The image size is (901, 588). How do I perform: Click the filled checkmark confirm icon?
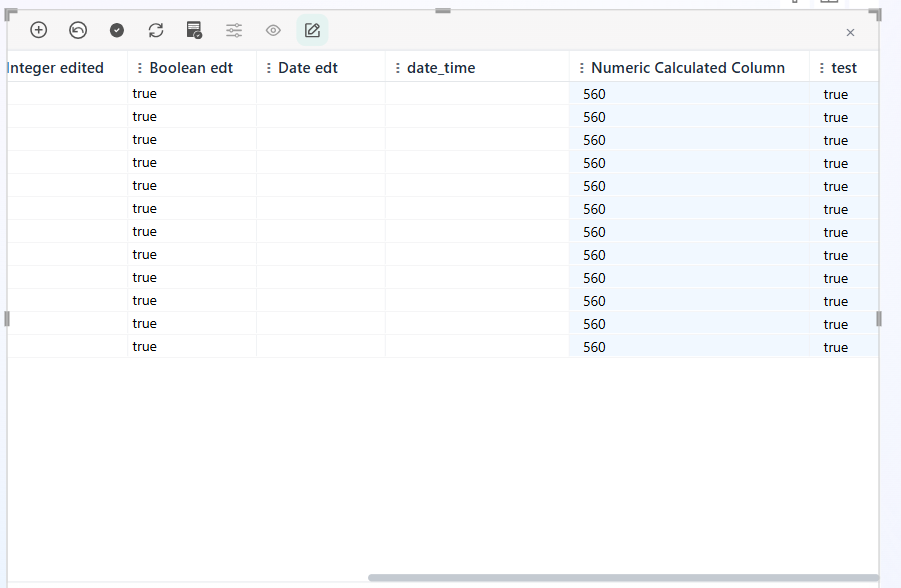(117, 30)
